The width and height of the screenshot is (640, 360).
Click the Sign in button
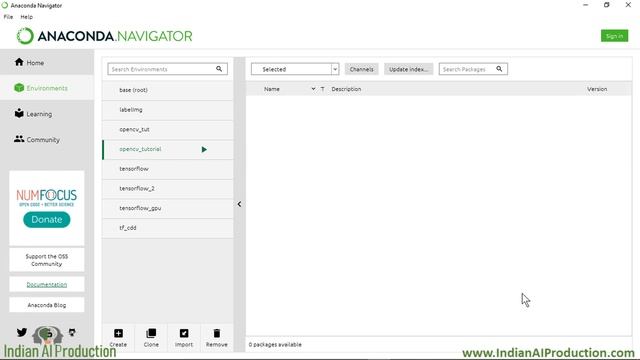[x=614, y=36]
